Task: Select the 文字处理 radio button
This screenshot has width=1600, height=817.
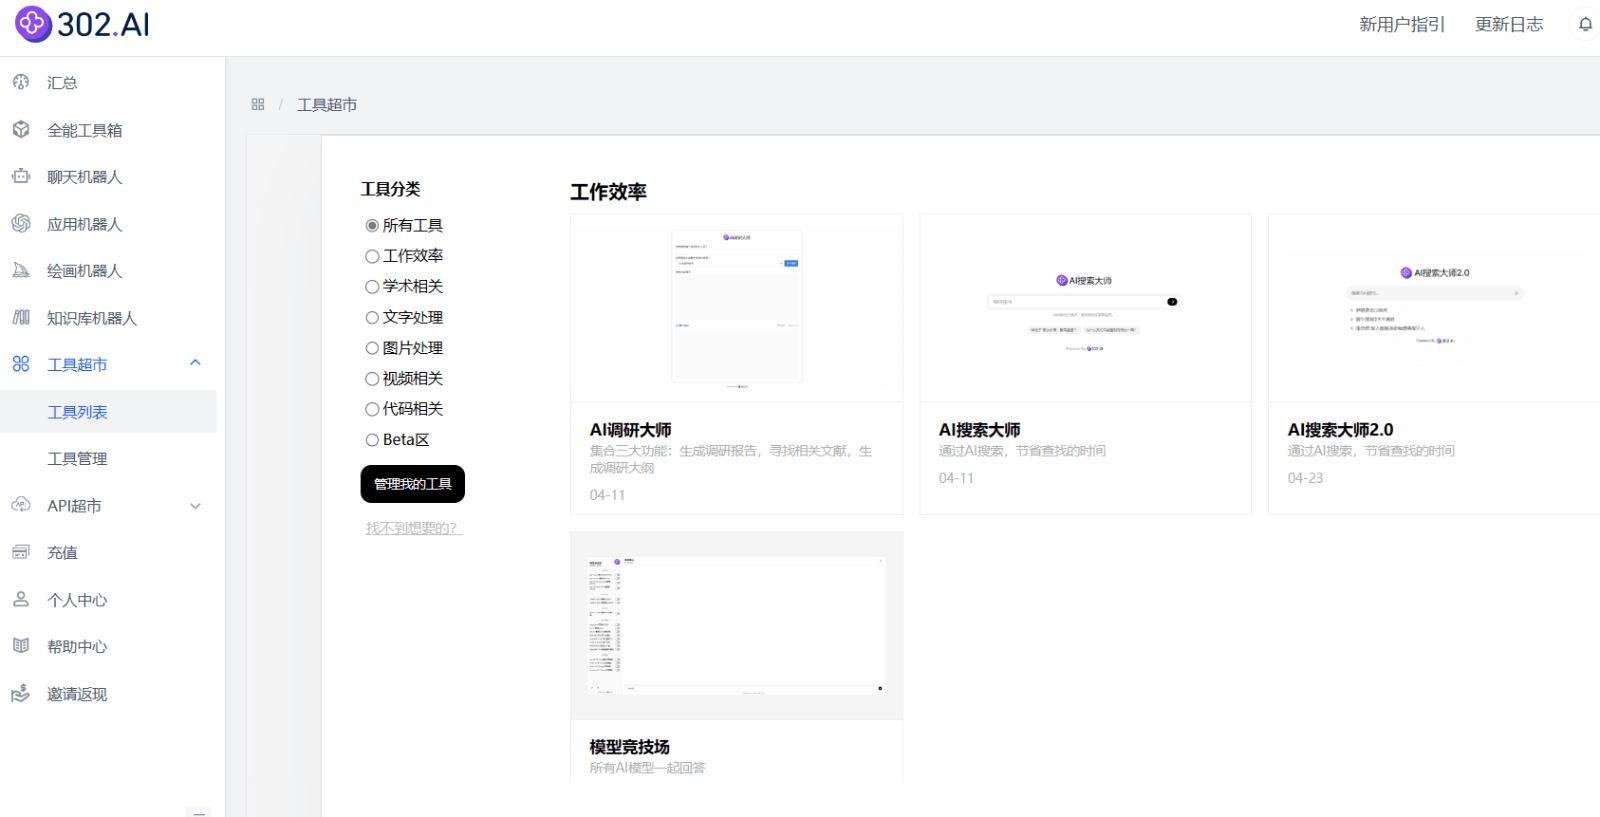Action: coord(372,318)
